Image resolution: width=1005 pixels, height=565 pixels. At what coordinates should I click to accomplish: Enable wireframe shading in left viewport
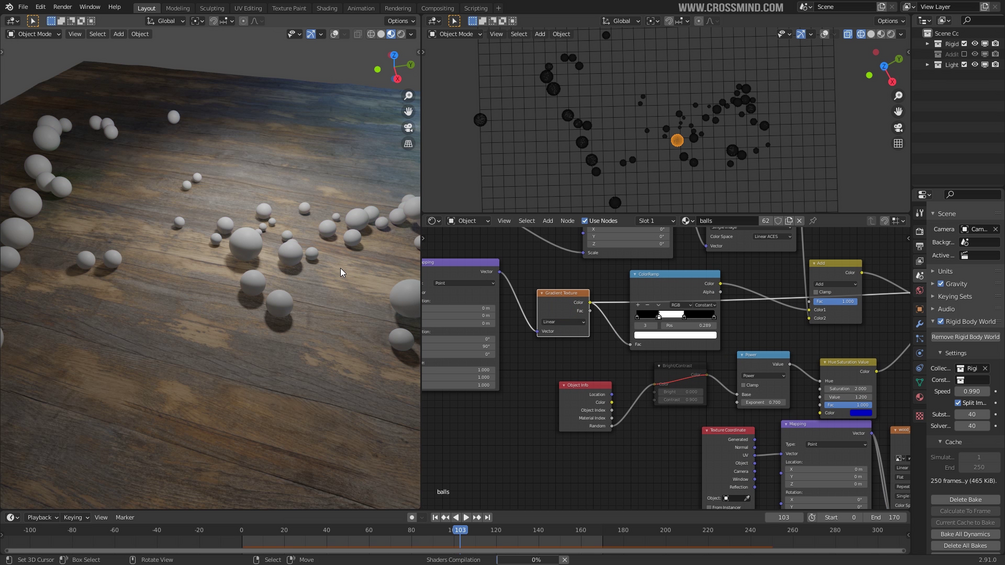tap(370, 34)
